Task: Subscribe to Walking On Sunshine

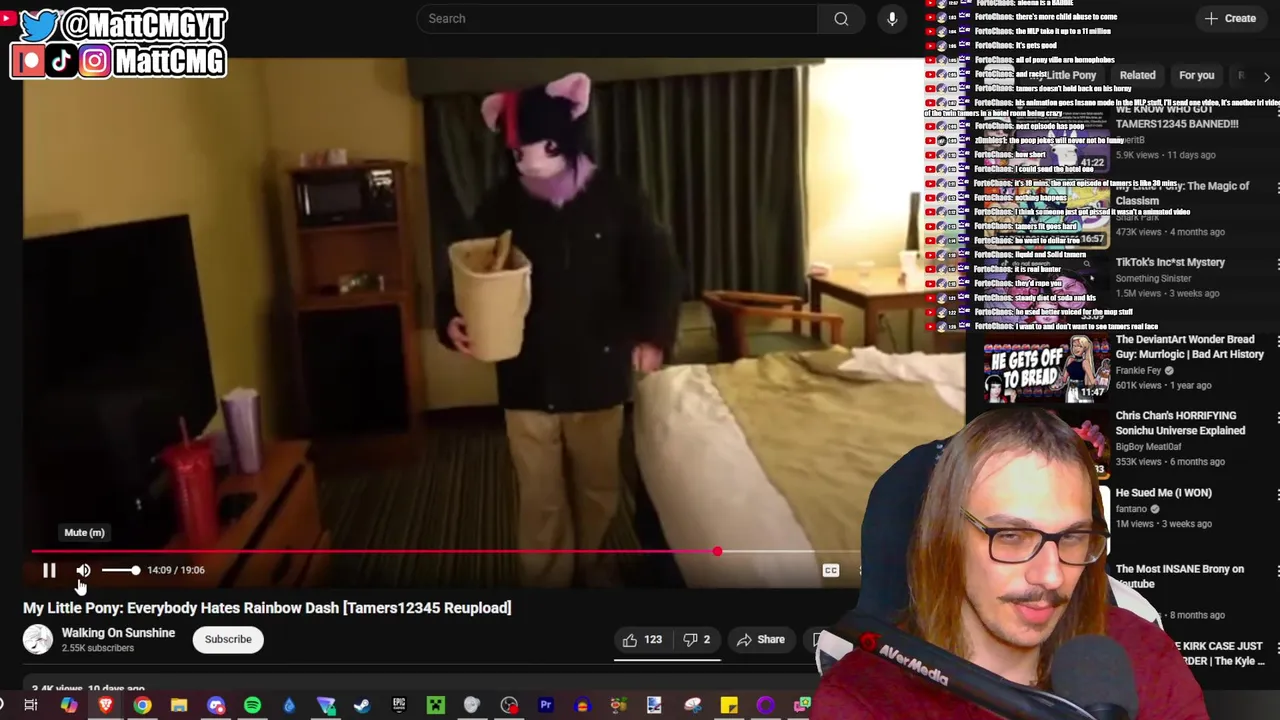Action: 228,639
